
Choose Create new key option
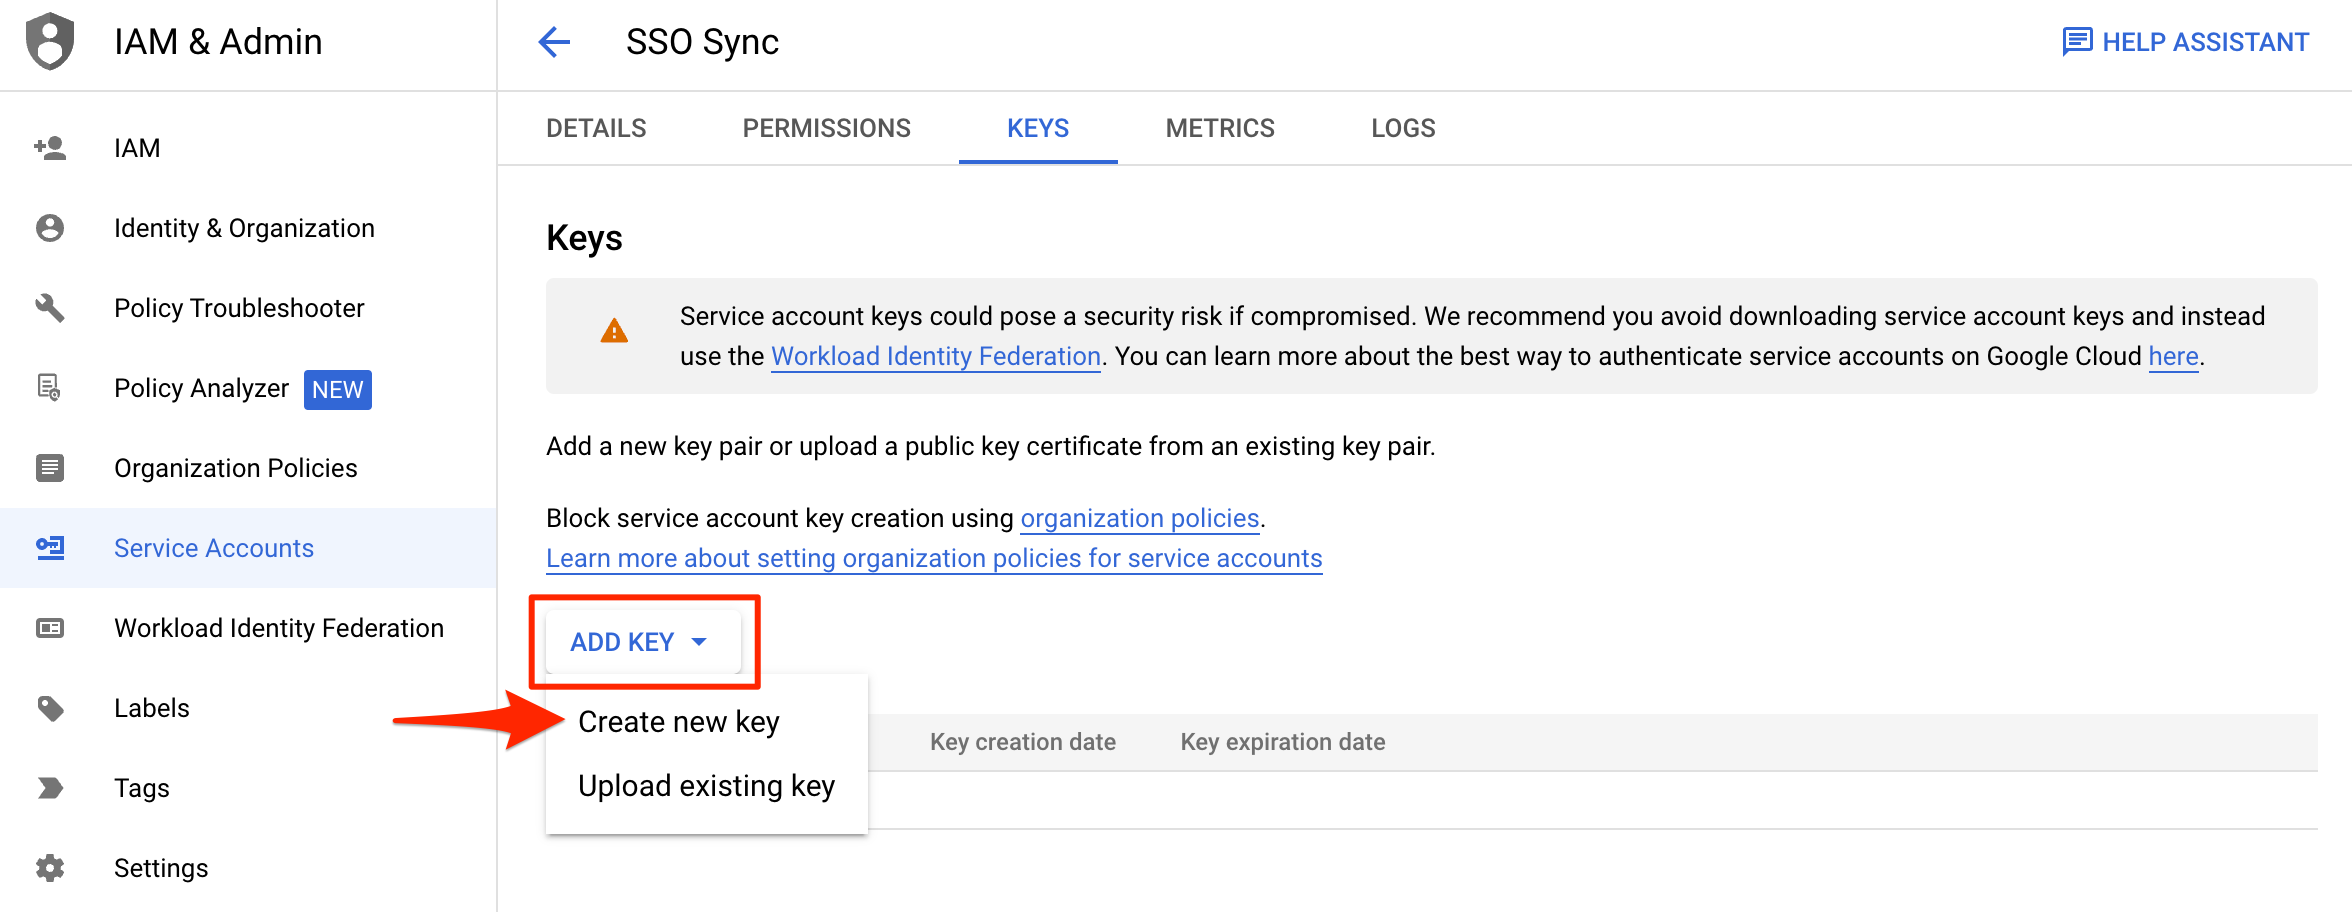pos(706,722)
